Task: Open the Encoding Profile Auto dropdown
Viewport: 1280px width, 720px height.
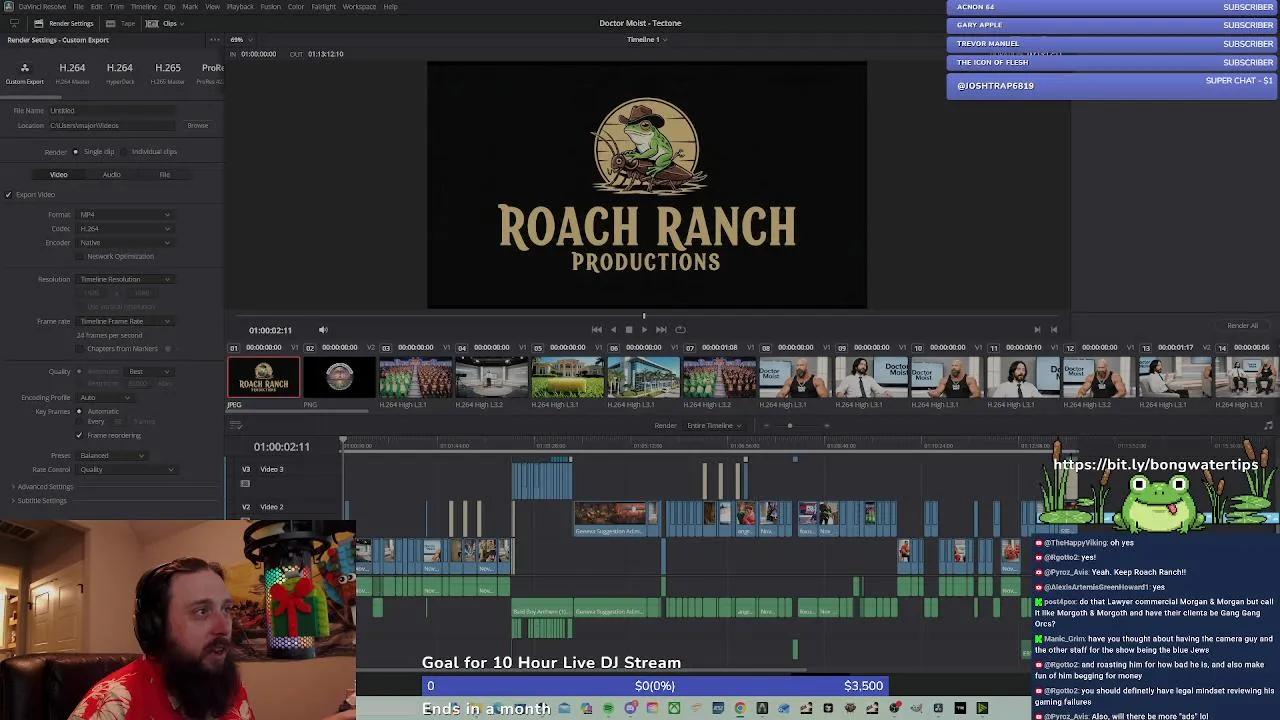Action: pos(105,398)
